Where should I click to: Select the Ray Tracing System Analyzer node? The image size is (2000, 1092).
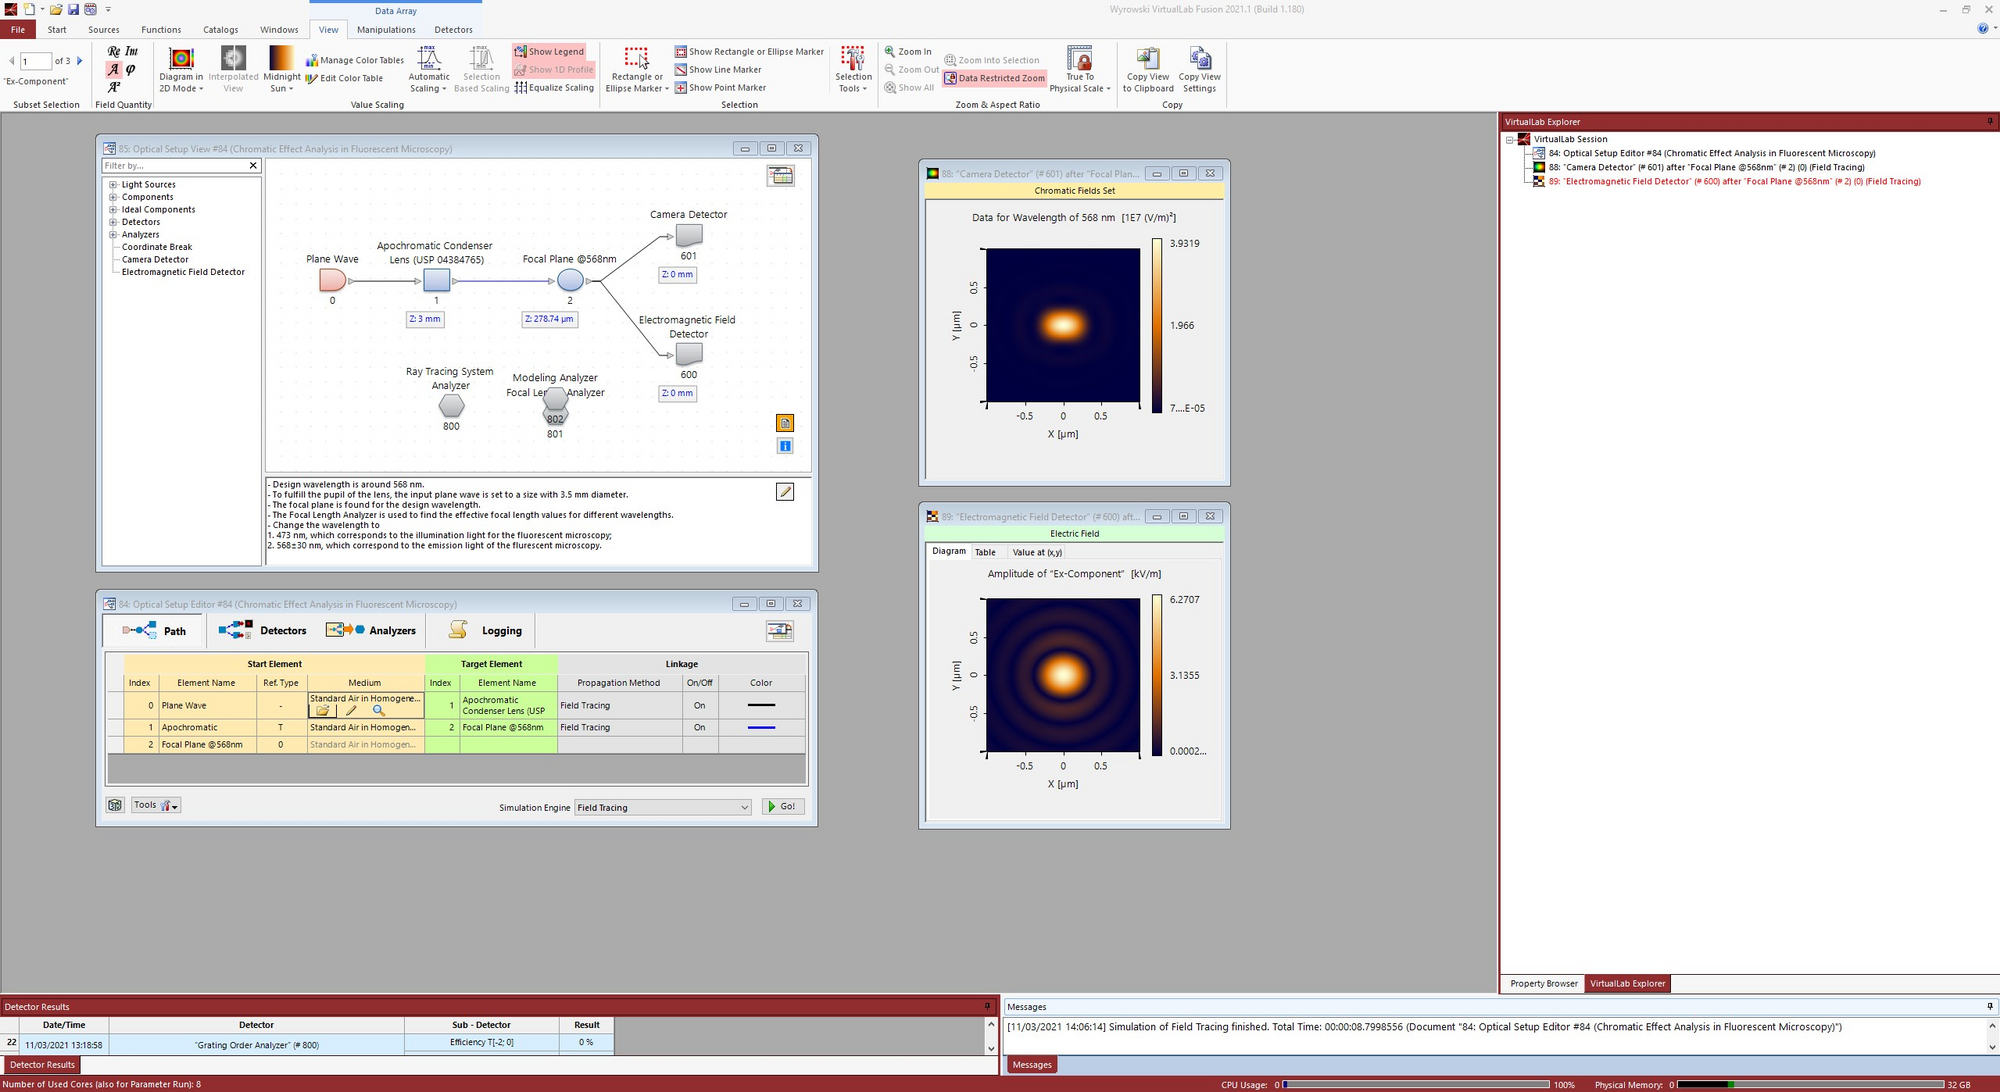click(x=452, y=405)
